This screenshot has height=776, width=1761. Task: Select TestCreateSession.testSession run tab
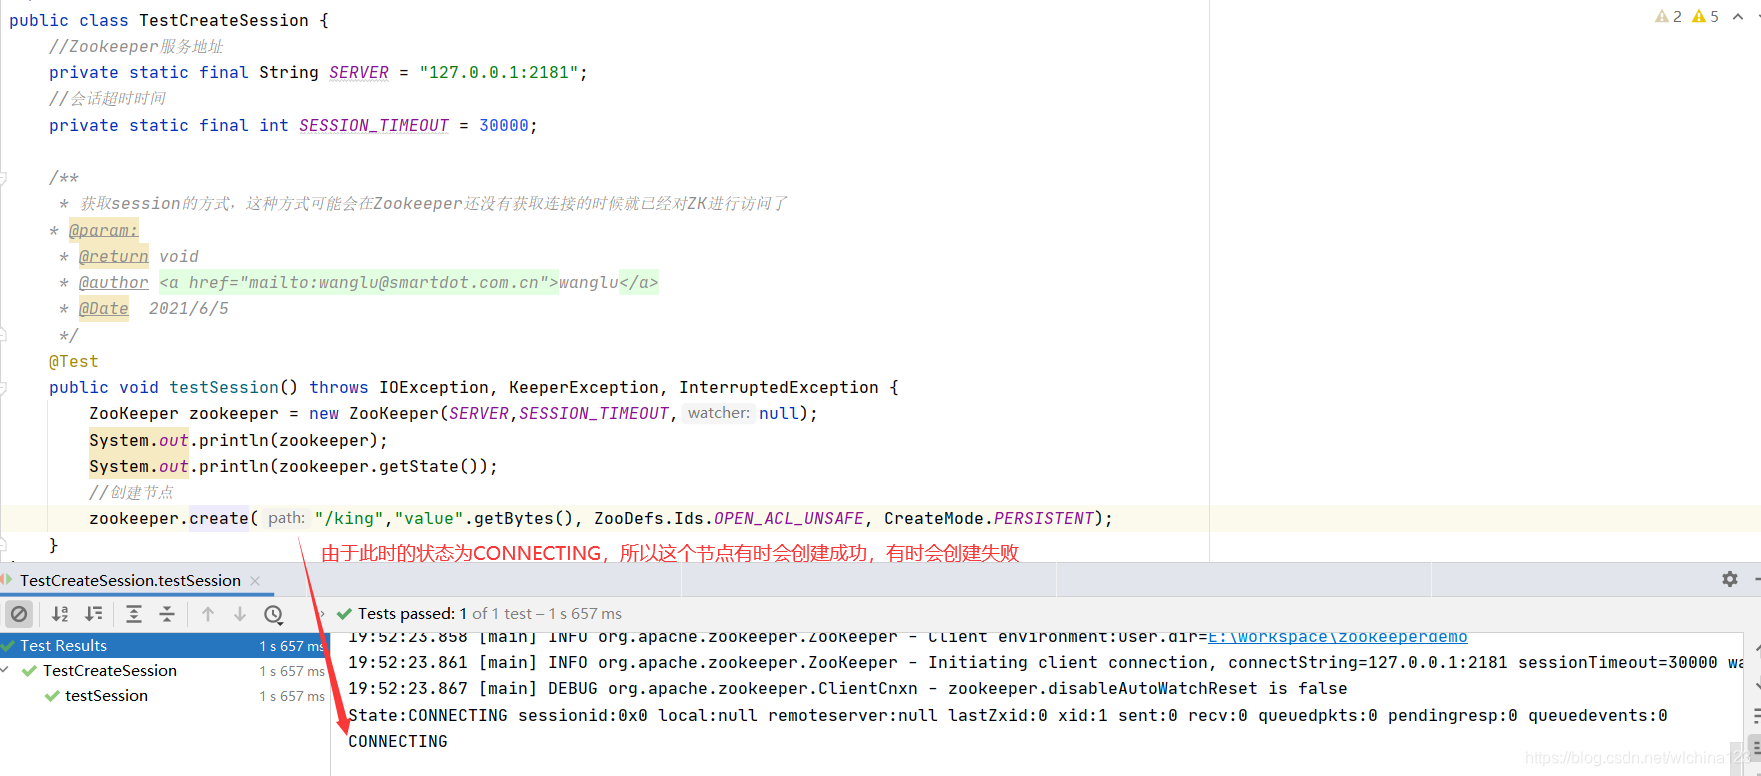point(130,580)
